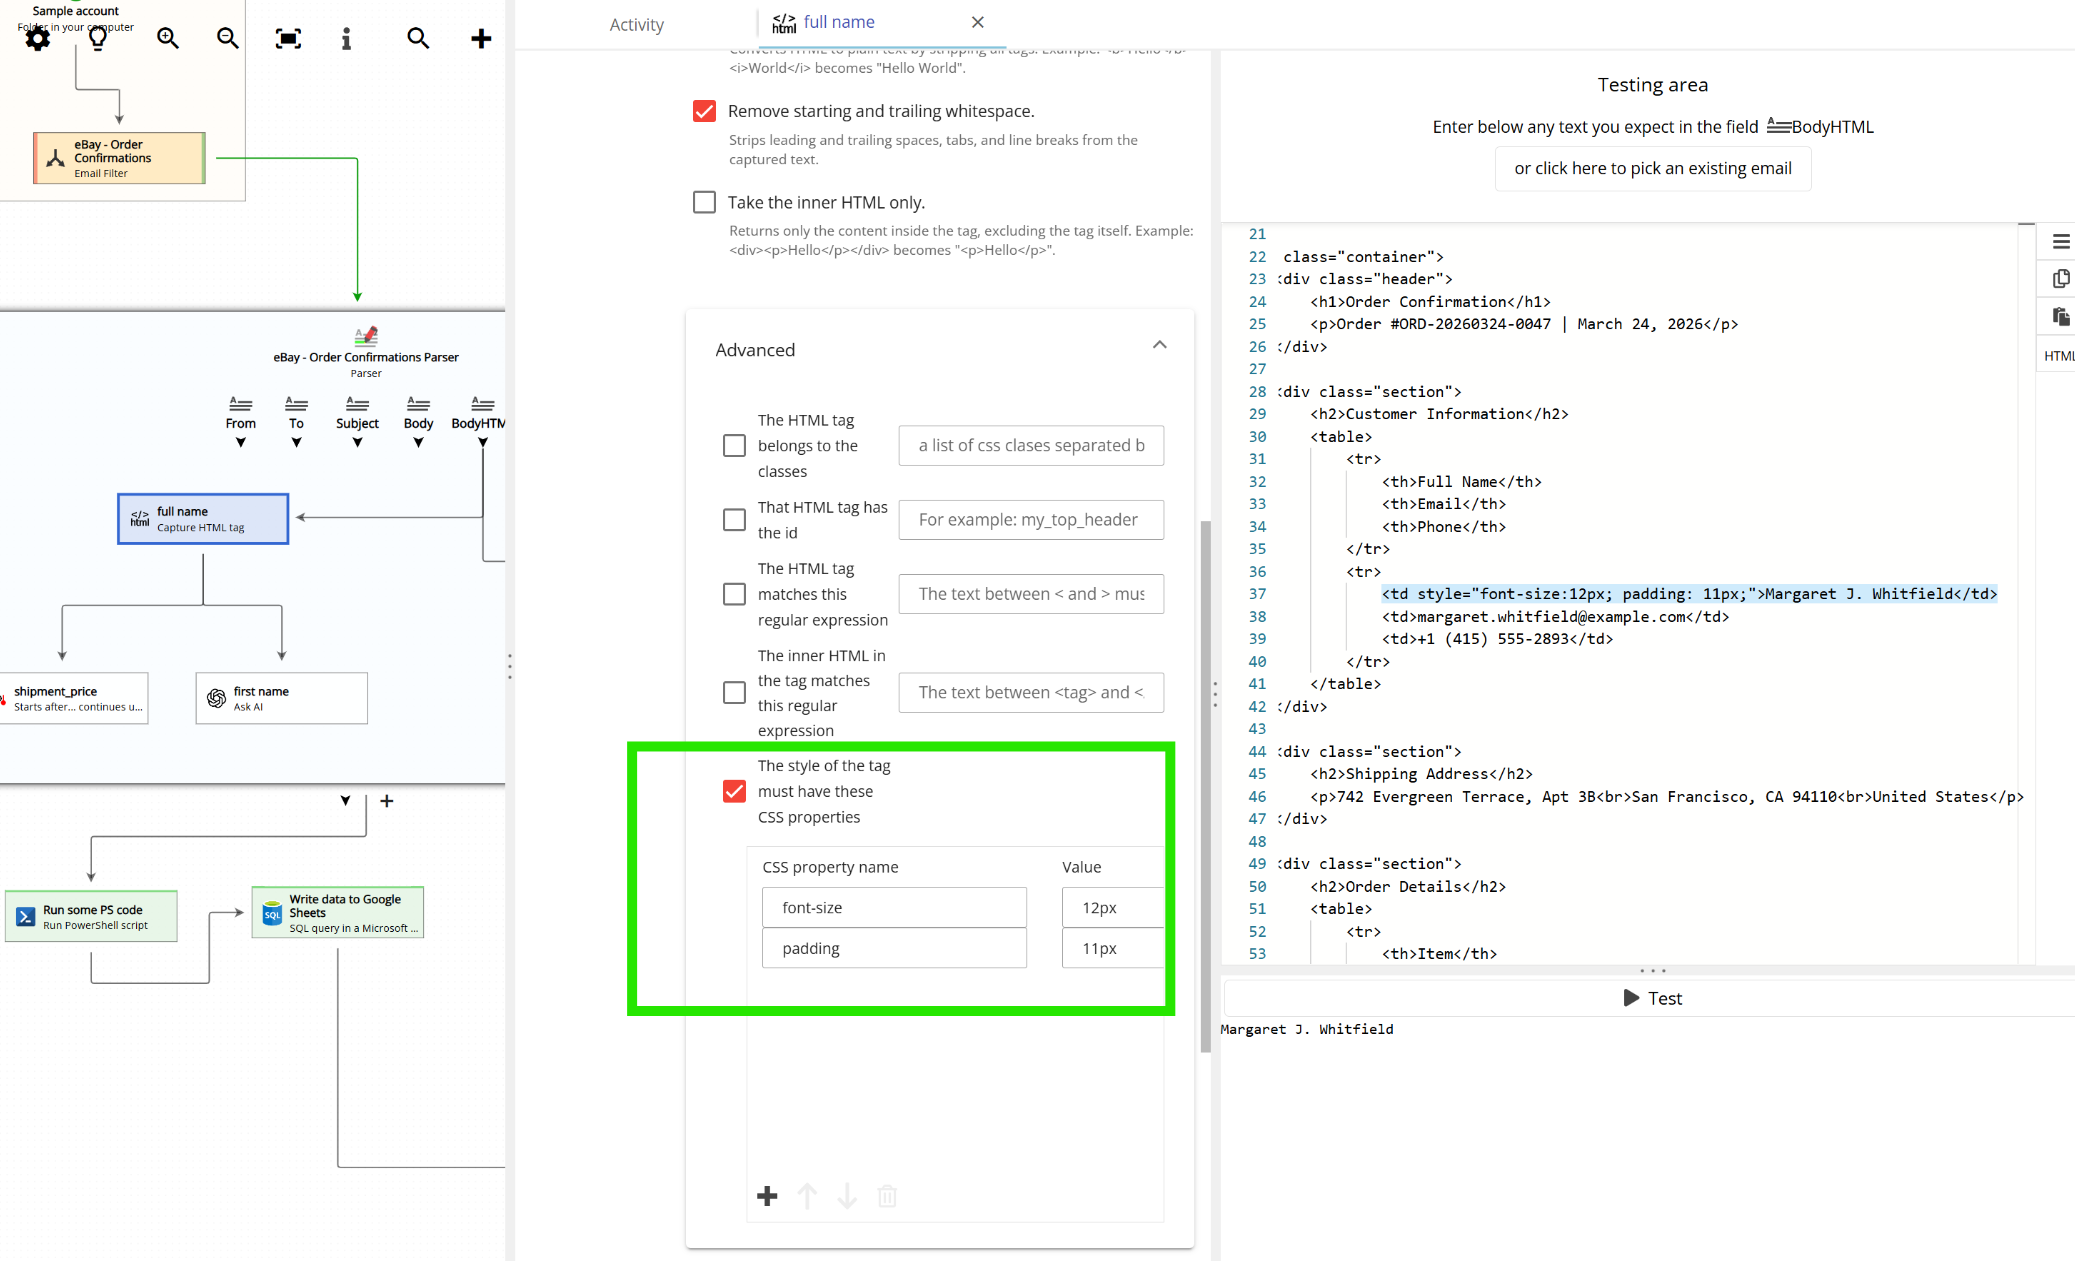Check The HTML tag belongs to the classes
This screenshot has height=1261, width=2075.
point(734,445)
